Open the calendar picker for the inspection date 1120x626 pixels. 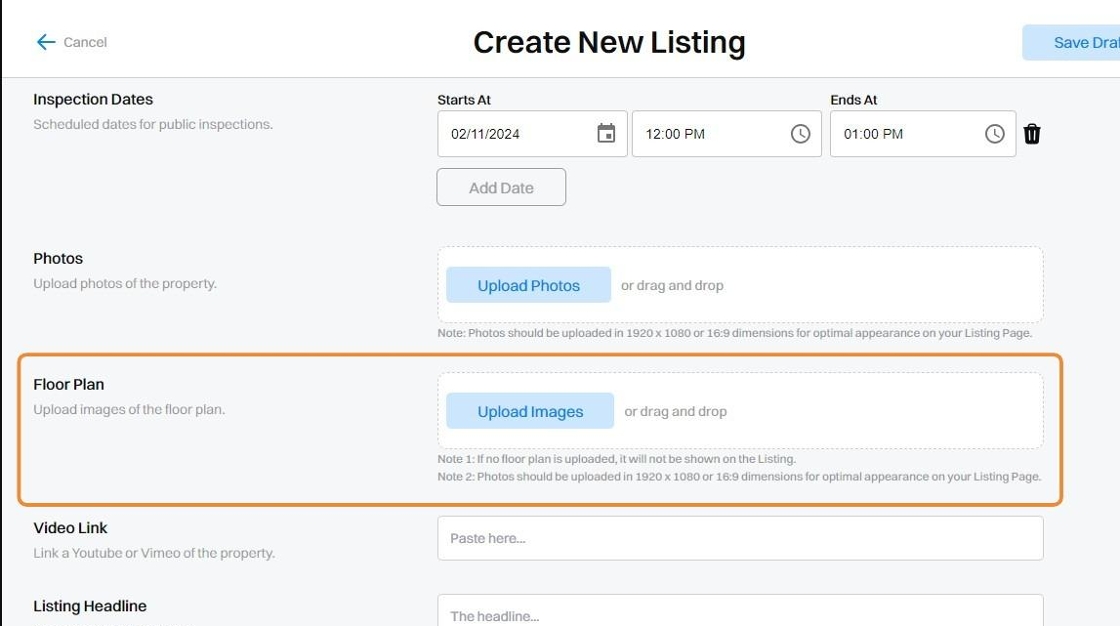coord(606,134)
